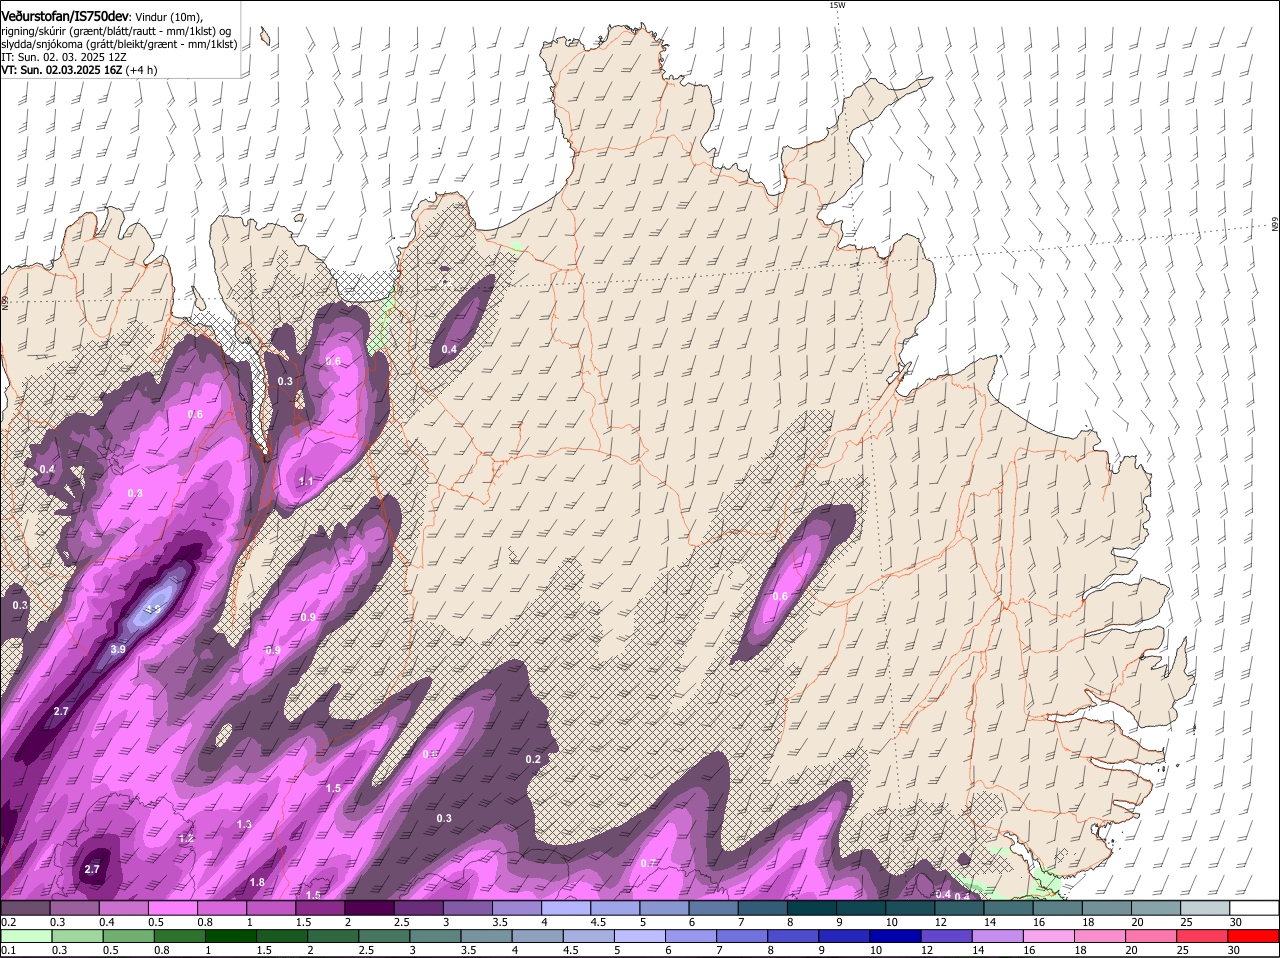
Task: Click the 0.2 value inside the map
Action: [533, 759]
